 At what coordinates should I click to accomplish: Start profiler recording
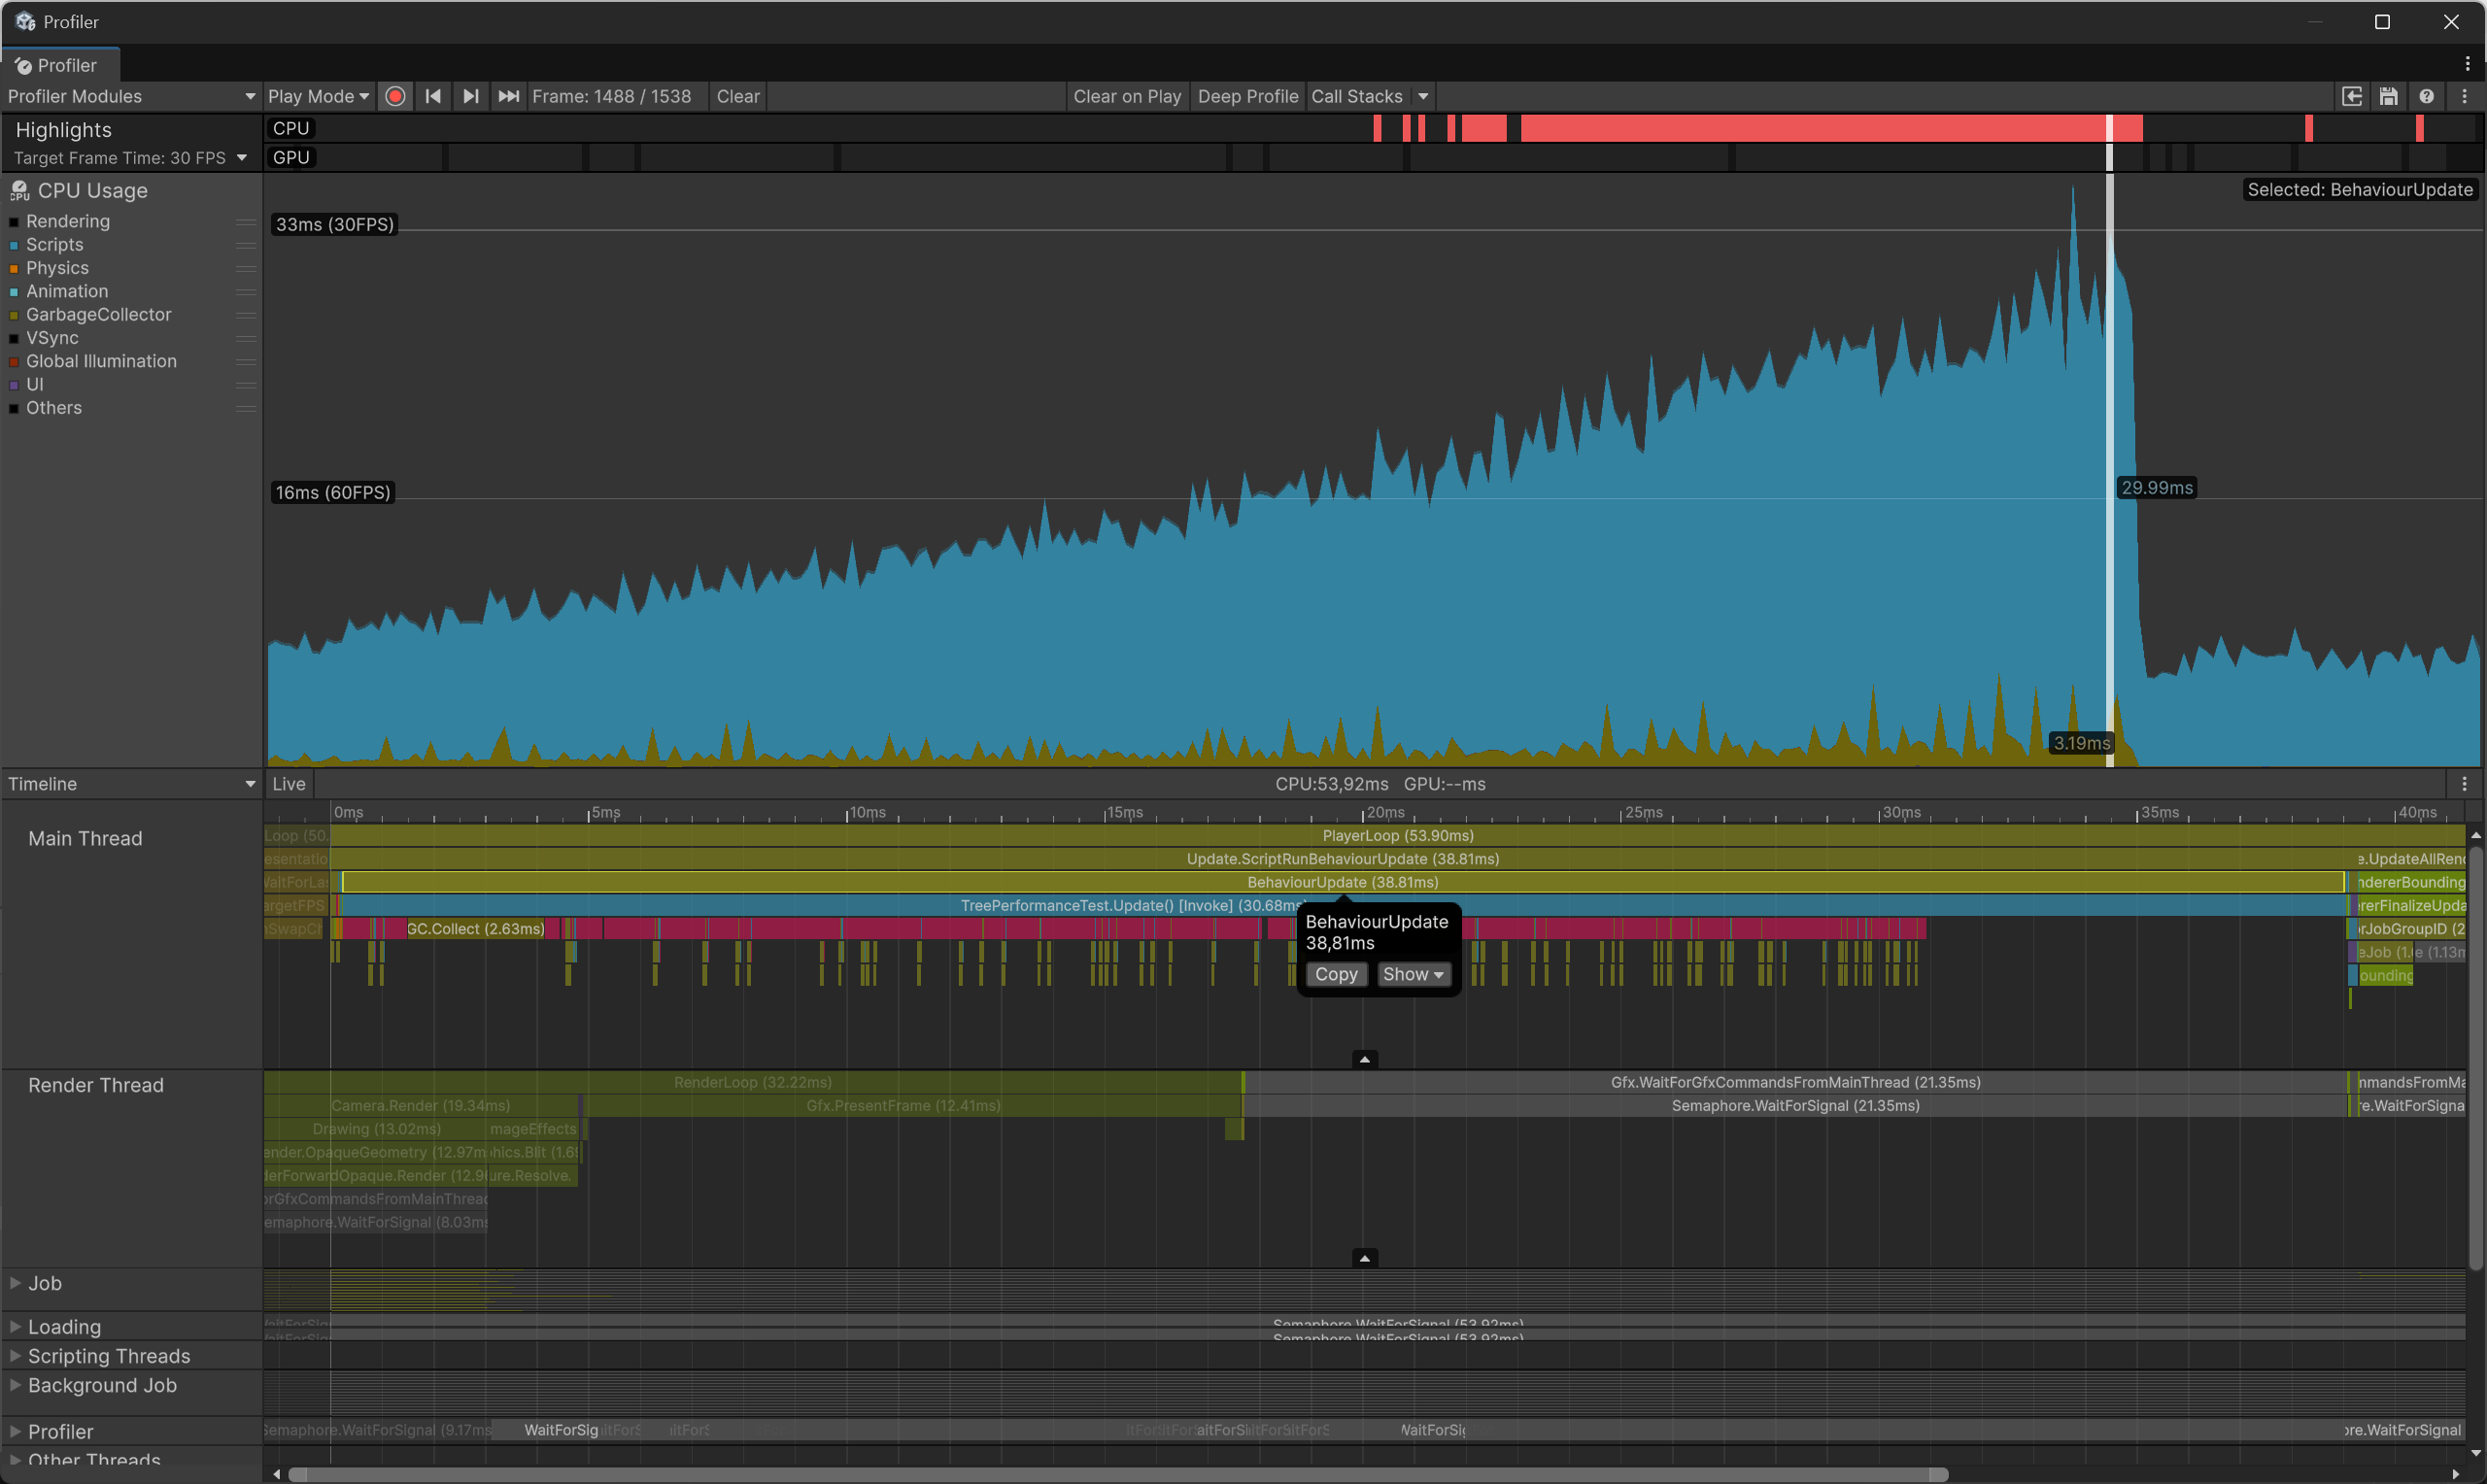click(x=395, y=96)
